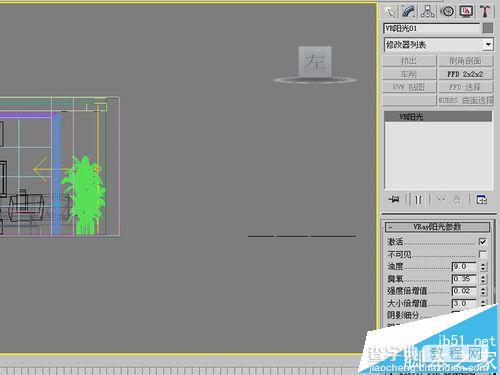The height and width of the screenshot is (375, 500).
Task: Click the object color swatch
Action: [x=488, y=28]
